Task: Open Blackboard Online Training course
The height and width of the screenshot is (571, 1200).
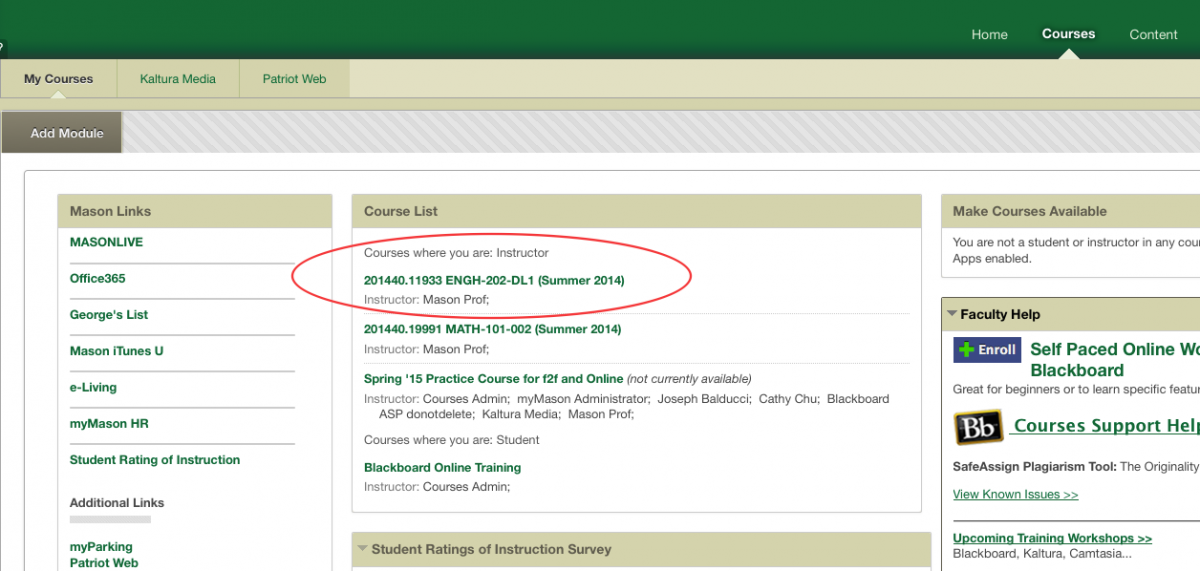Action: (x=442, y=467)
